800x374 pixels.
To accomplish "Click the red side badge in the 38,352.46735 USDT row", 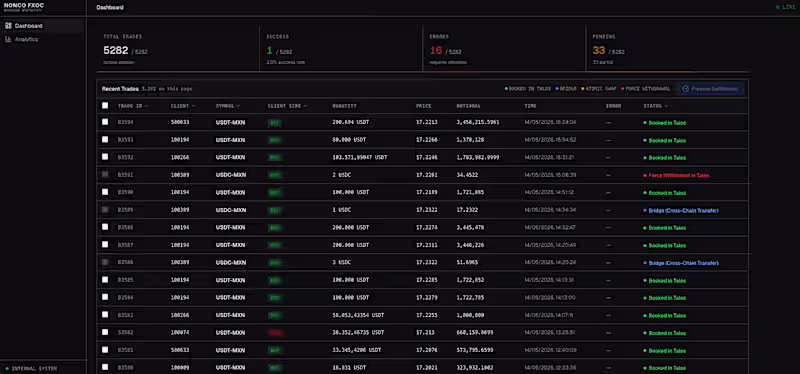I will pos(276,333).
